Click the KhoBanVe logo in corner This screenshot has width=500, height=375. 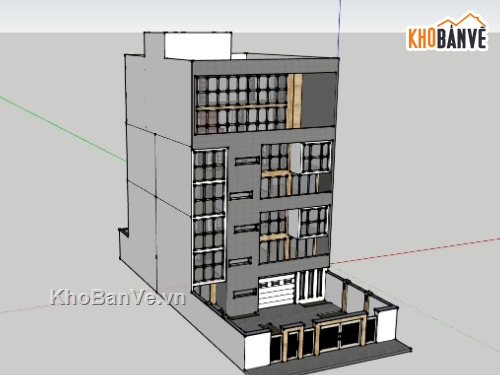click(x=447, y=32)
